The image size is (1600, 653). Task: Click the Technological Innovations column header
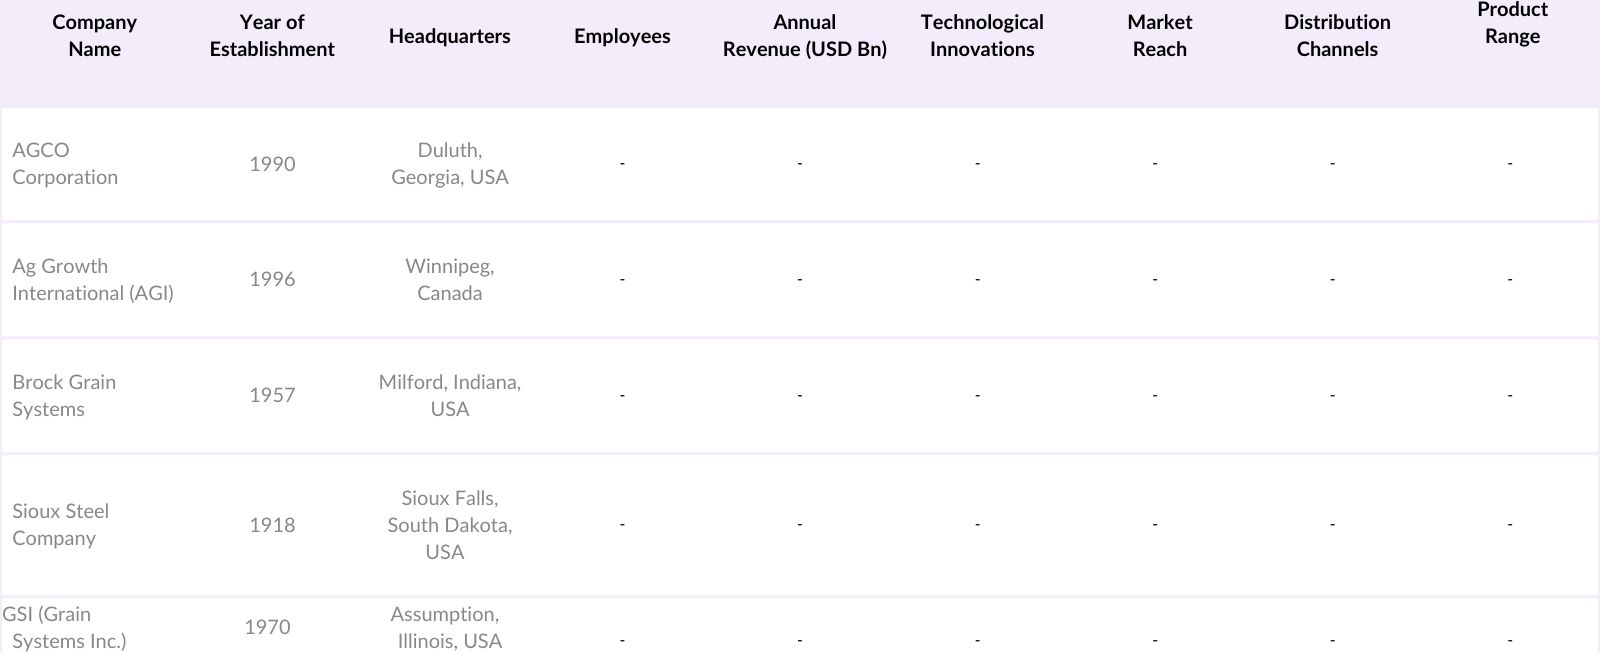982,36
